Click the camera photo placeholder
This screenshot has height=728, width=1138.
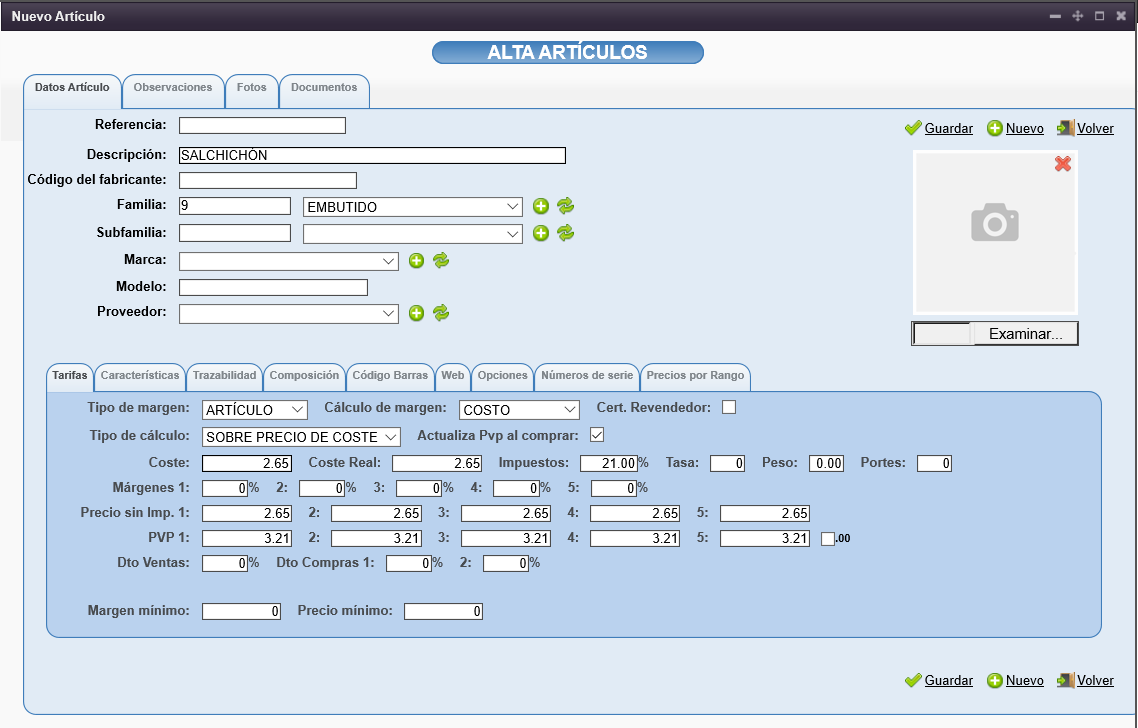(994, 223)
